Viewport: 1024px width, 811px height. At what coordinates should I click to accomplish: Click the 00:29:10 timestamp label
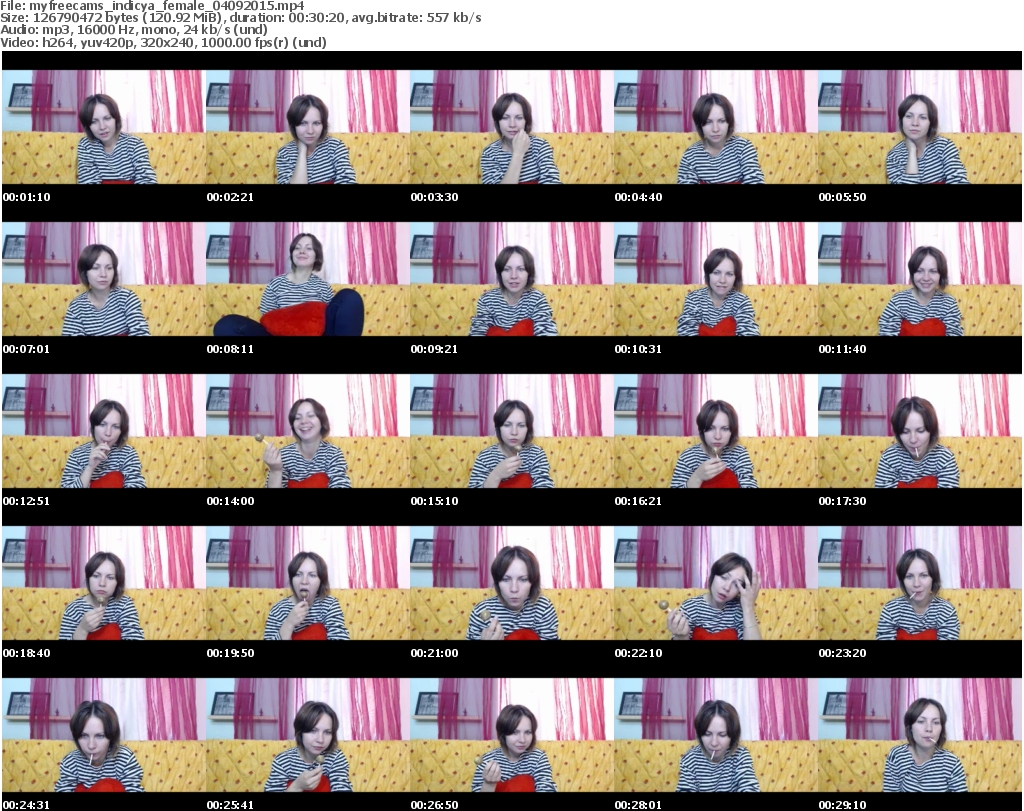tap(842, 805)
